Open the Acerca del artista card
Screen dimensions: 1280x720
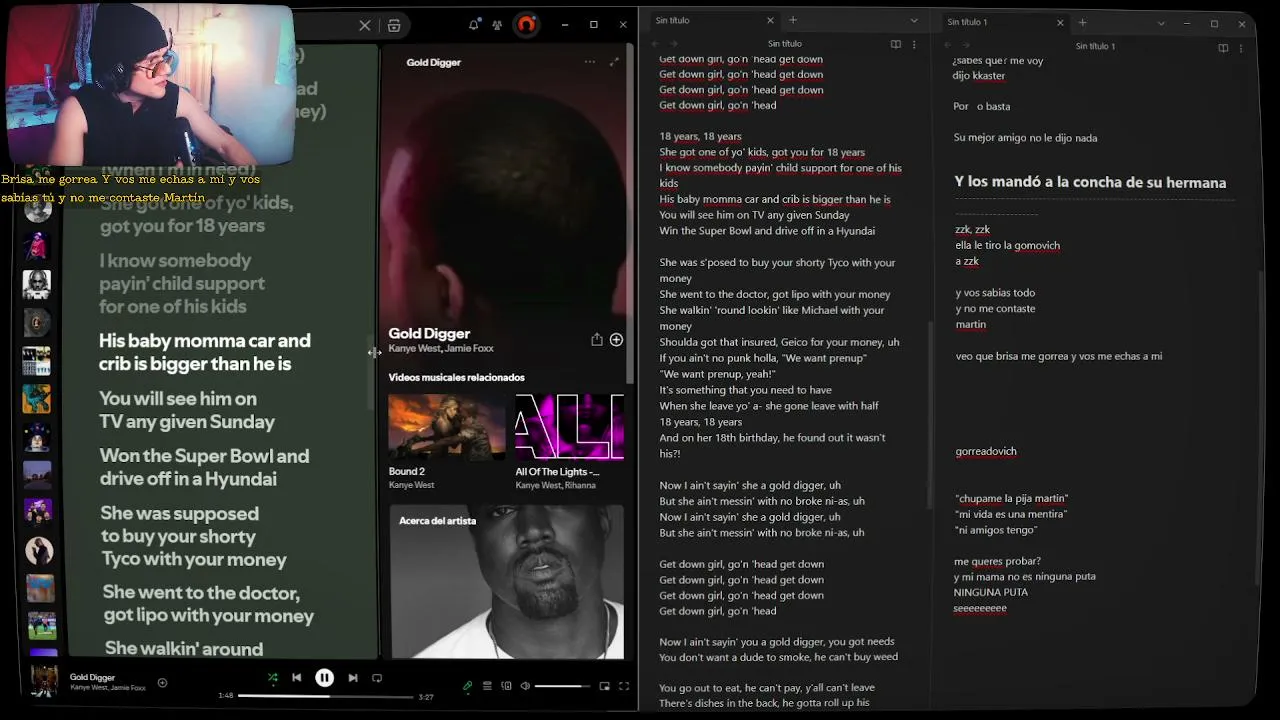click(507, 582)
